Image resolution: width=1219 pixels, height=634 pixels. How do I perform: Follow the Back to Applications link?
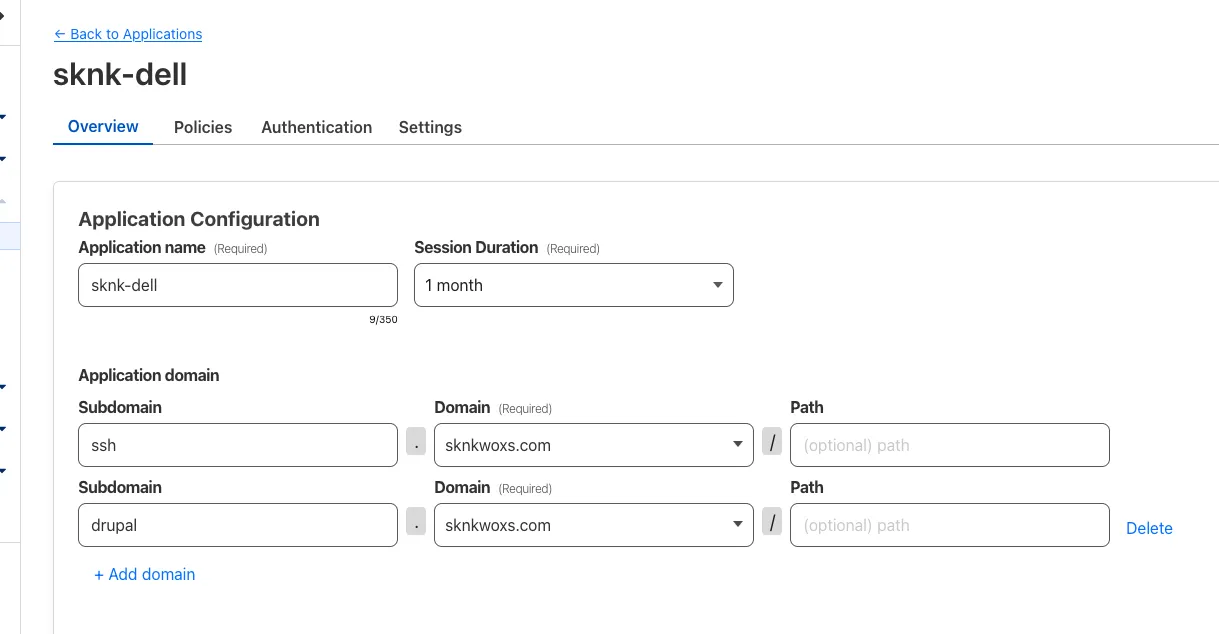[x=128, y=34]
